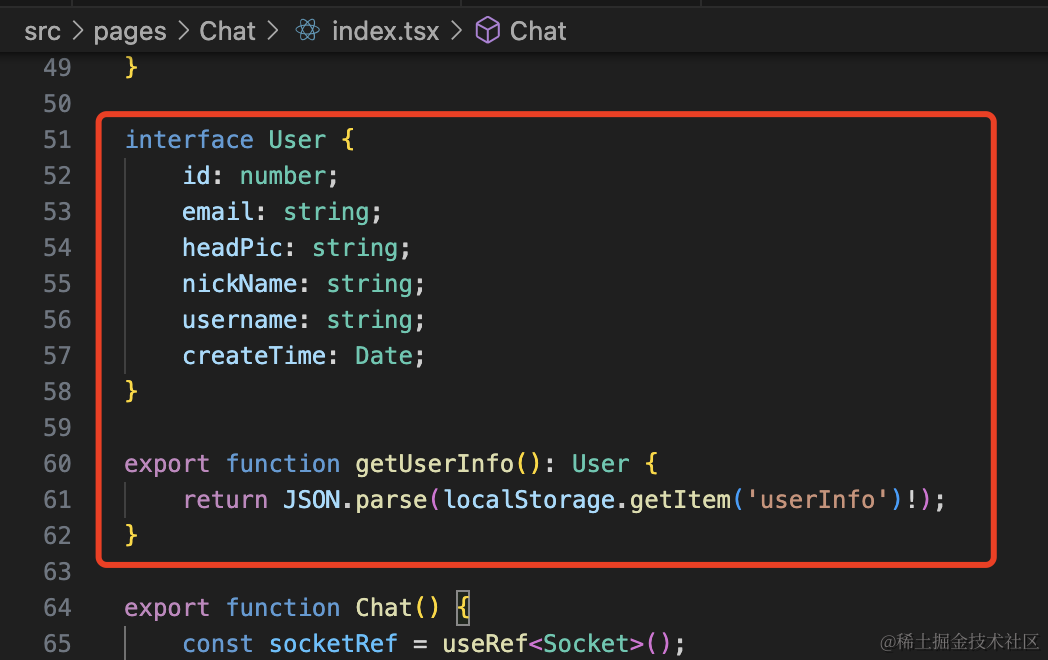The image size is (1048, 660).
Task: Click the cube symbol icon before Chat
Action: pyautogui.click(x=487, y=31)
